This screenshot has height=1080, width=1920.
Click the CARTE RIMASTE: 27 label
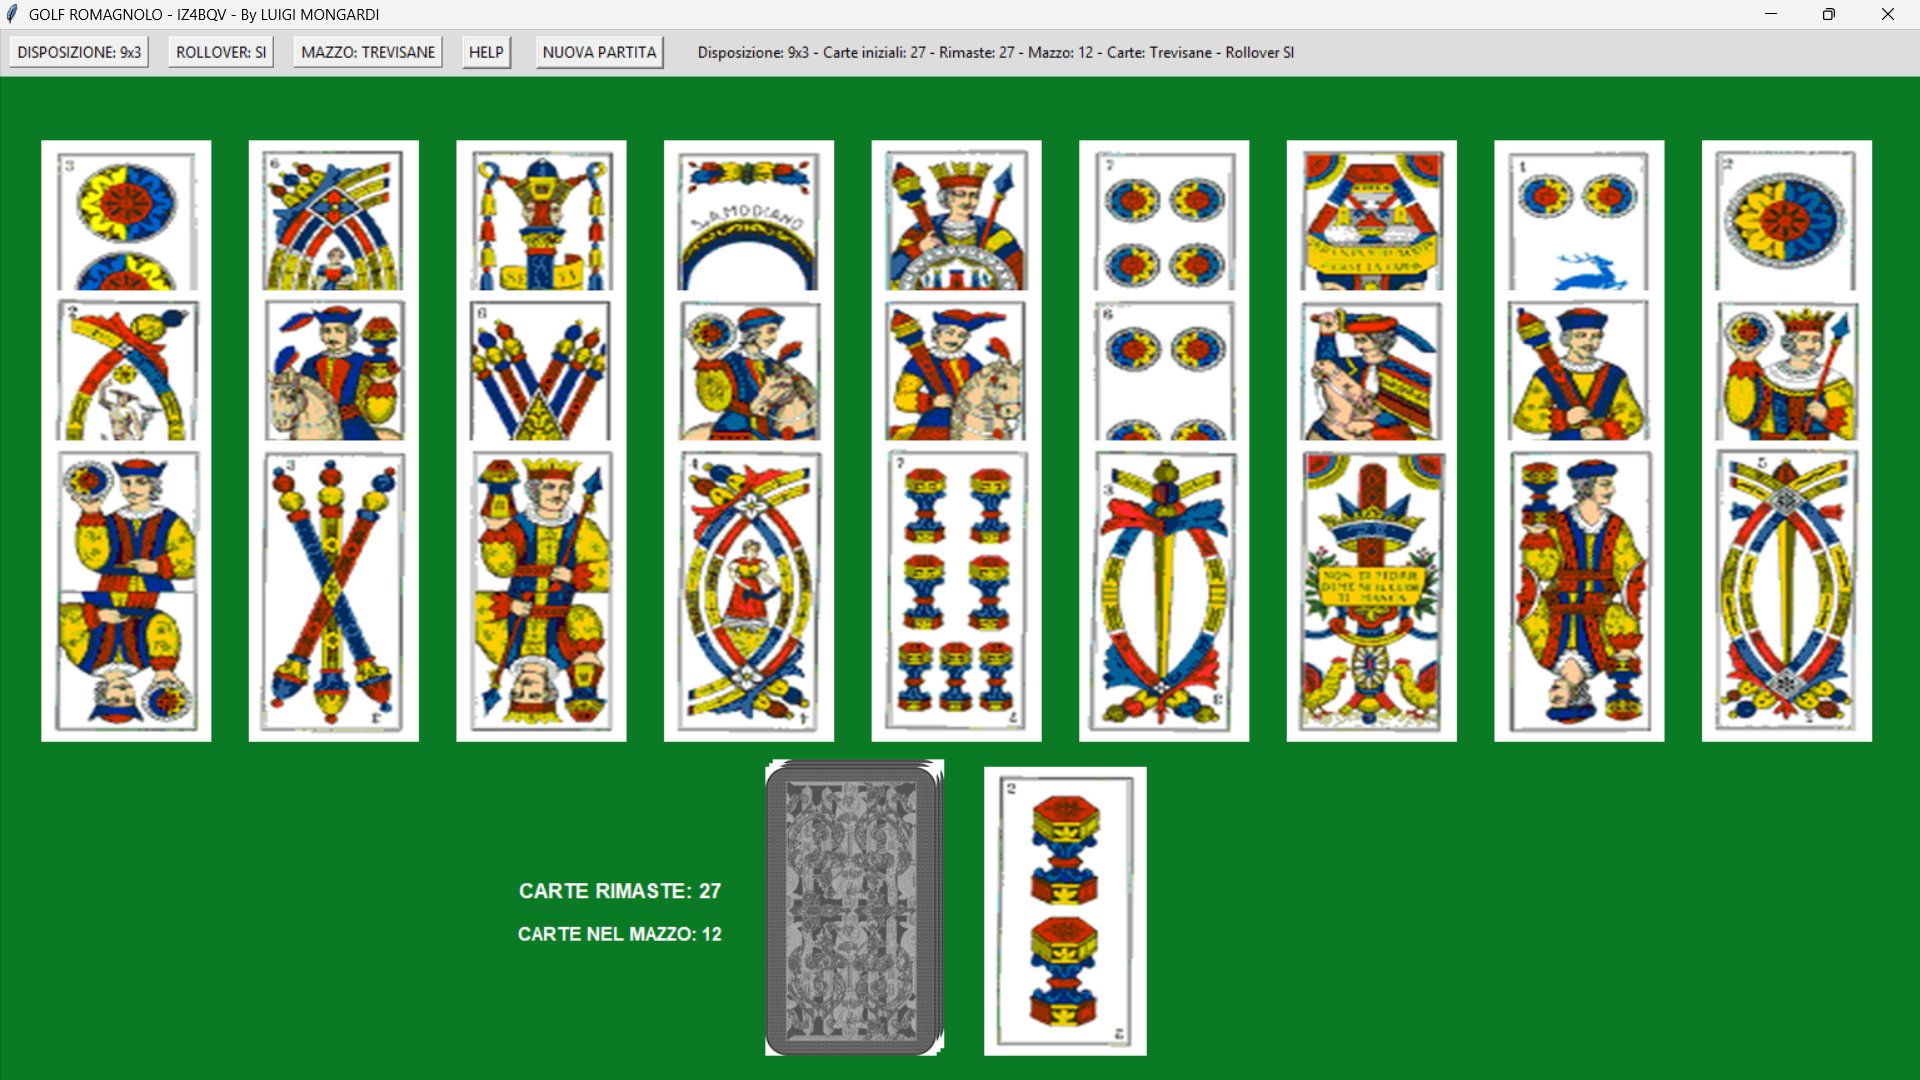point(620,891)
